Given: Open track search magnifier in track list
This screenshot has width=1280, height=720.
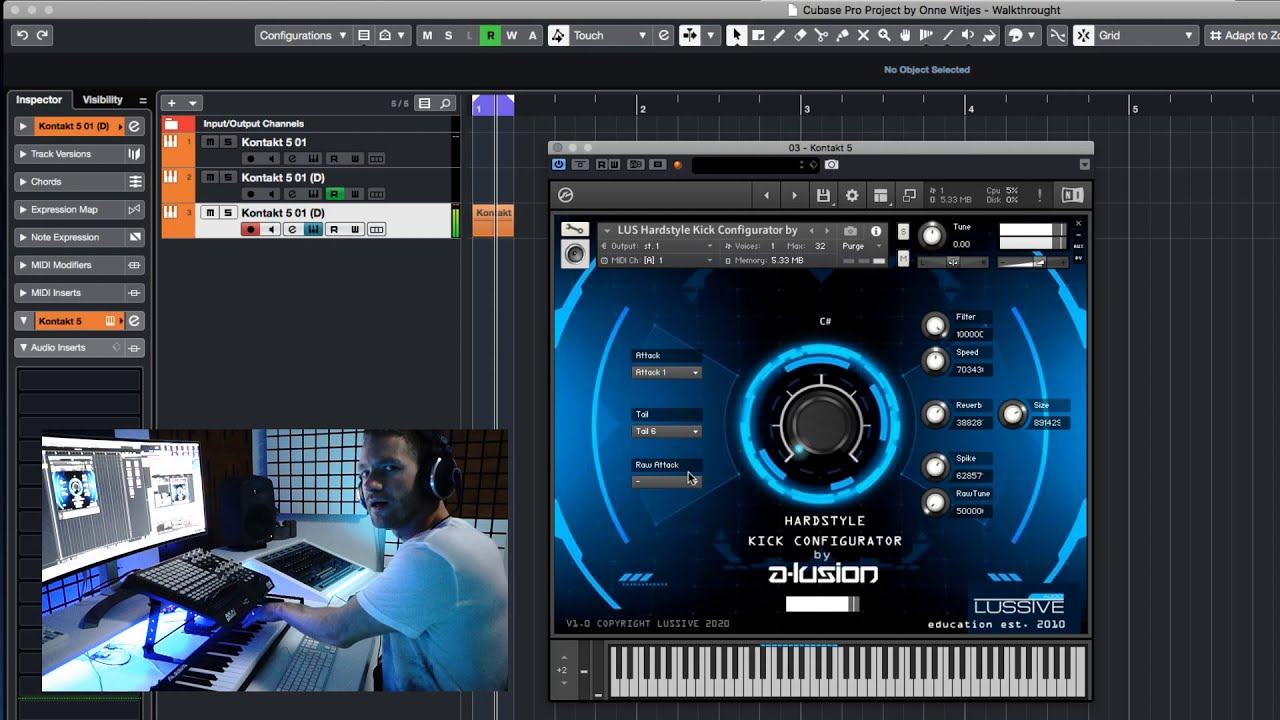Looking at the screenshot, I should 446,103.
